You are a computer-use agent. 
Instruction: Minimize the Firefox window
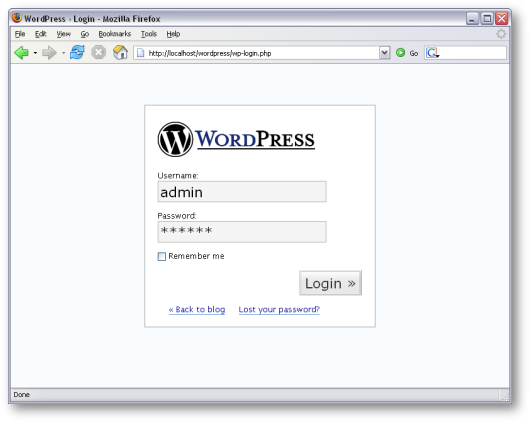pos(473,18)
